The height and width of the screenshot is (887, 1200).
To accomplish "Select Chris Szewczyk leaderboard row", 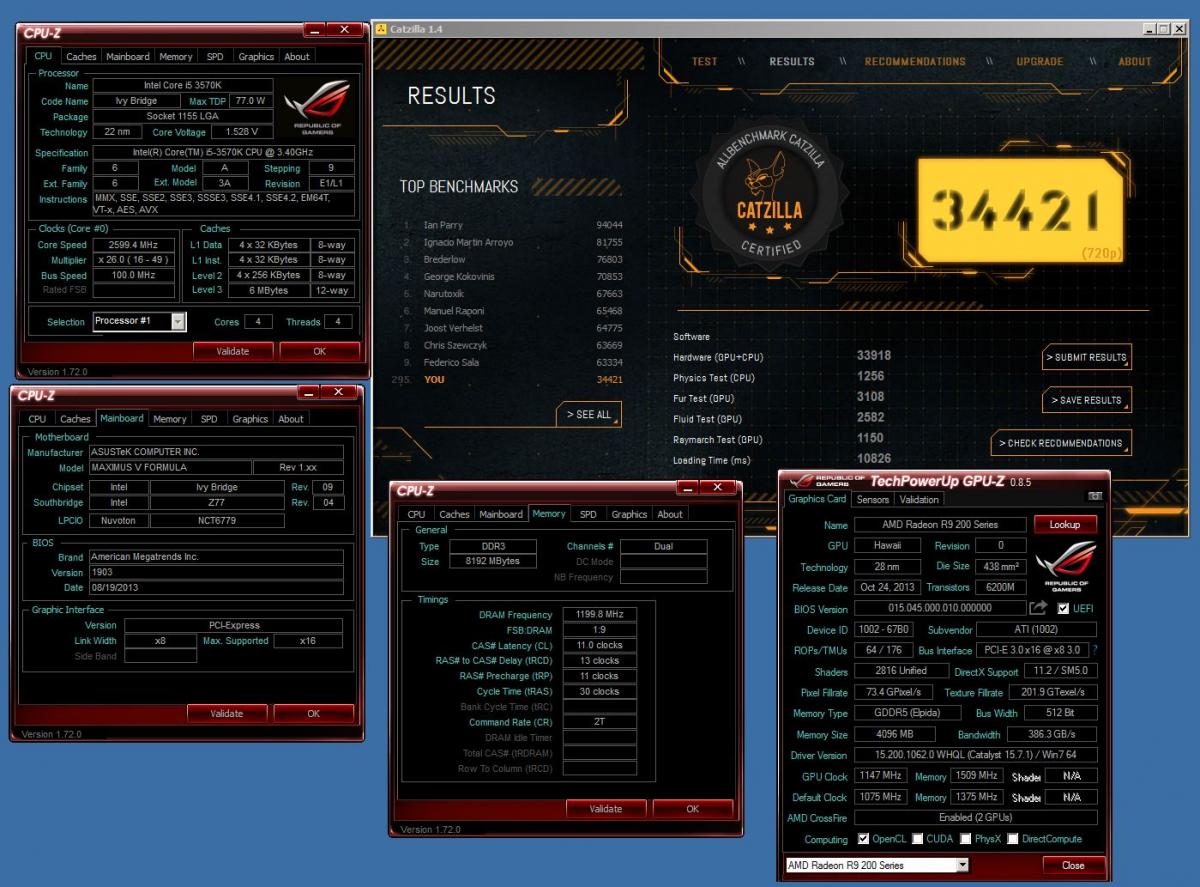I will 512,345.
